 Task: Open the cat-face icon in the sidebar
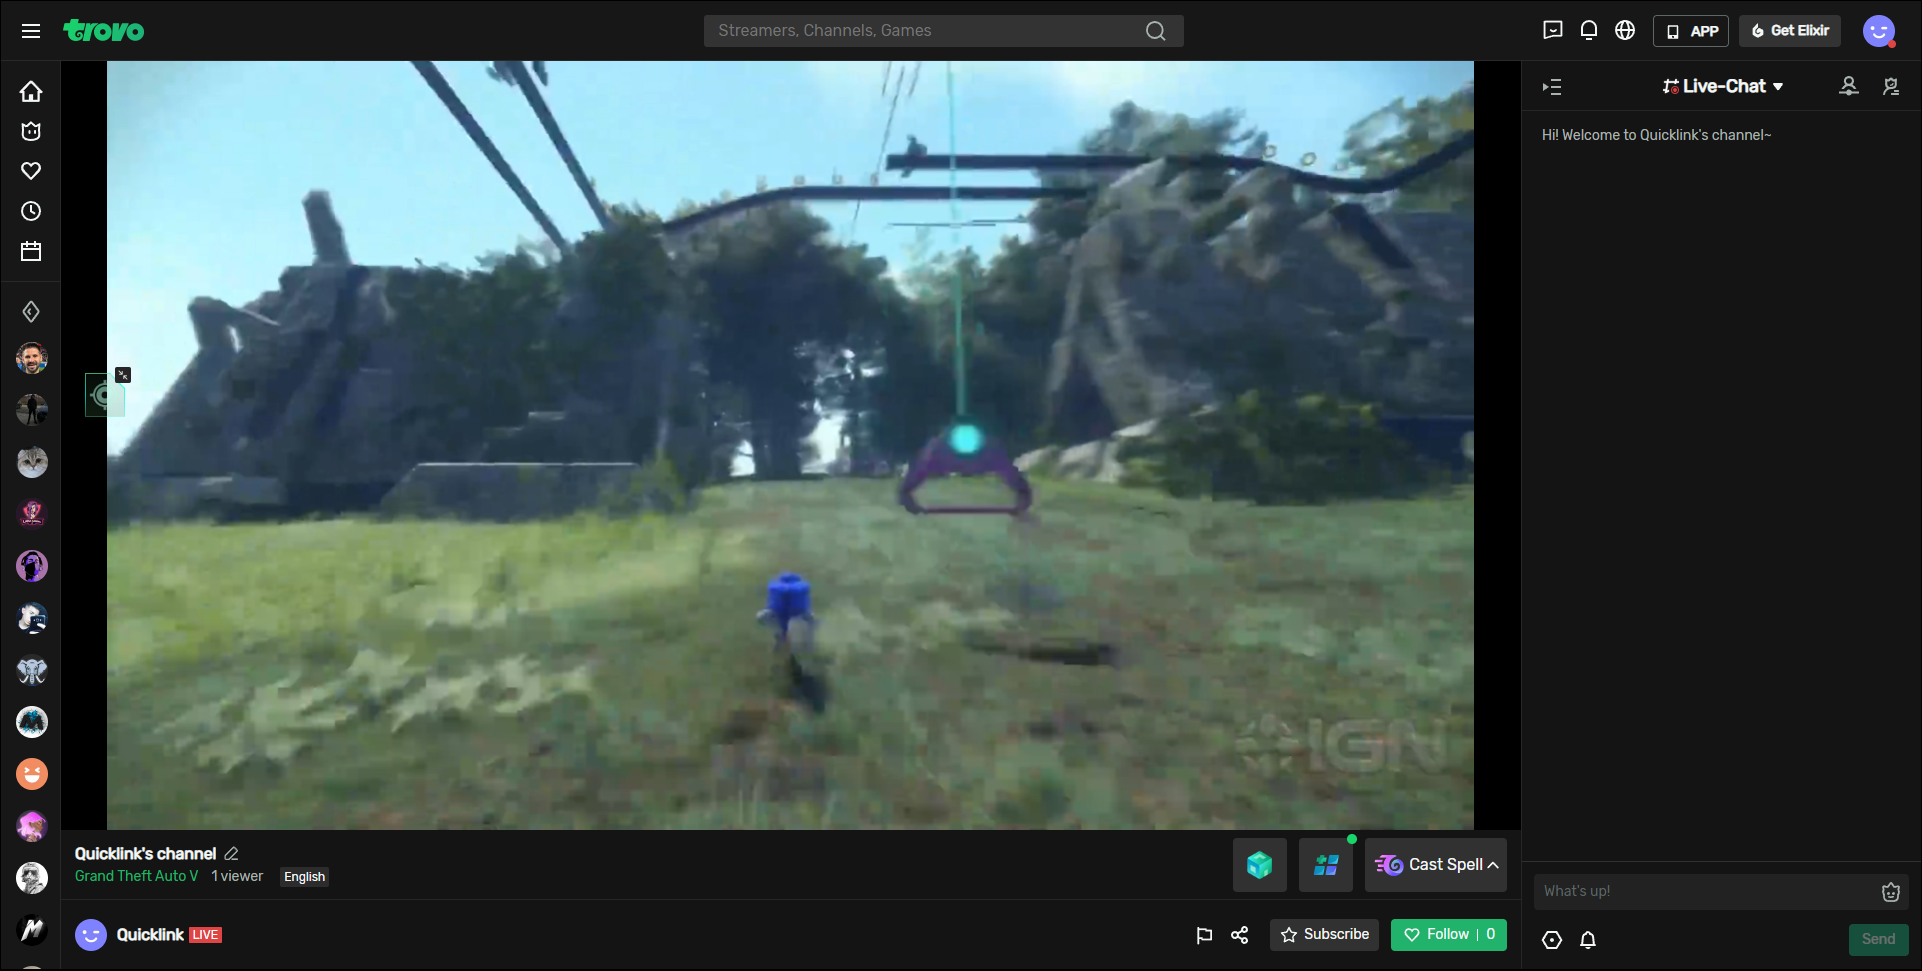[x=31, y=131]
